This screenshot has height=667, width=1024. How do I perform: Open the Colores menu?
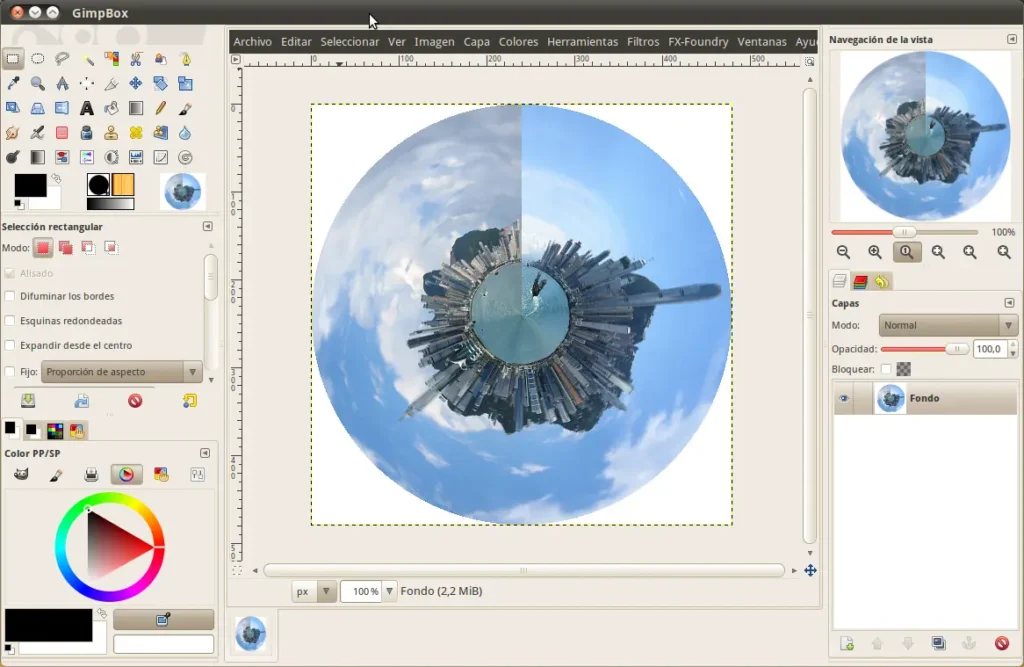click(518, 42)
